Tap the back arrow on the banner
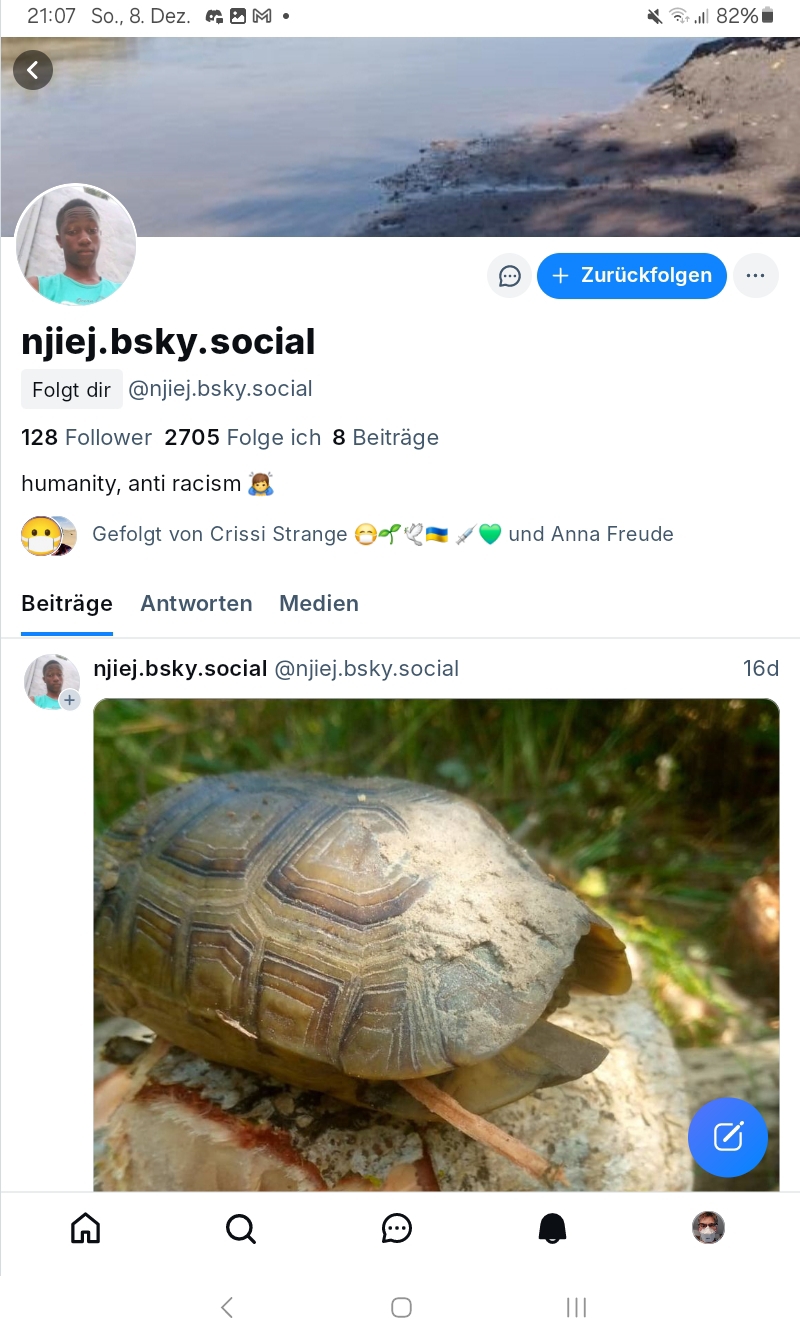Image resolution: width=800 pixels, height=1340 pixels. coord(33,70)
